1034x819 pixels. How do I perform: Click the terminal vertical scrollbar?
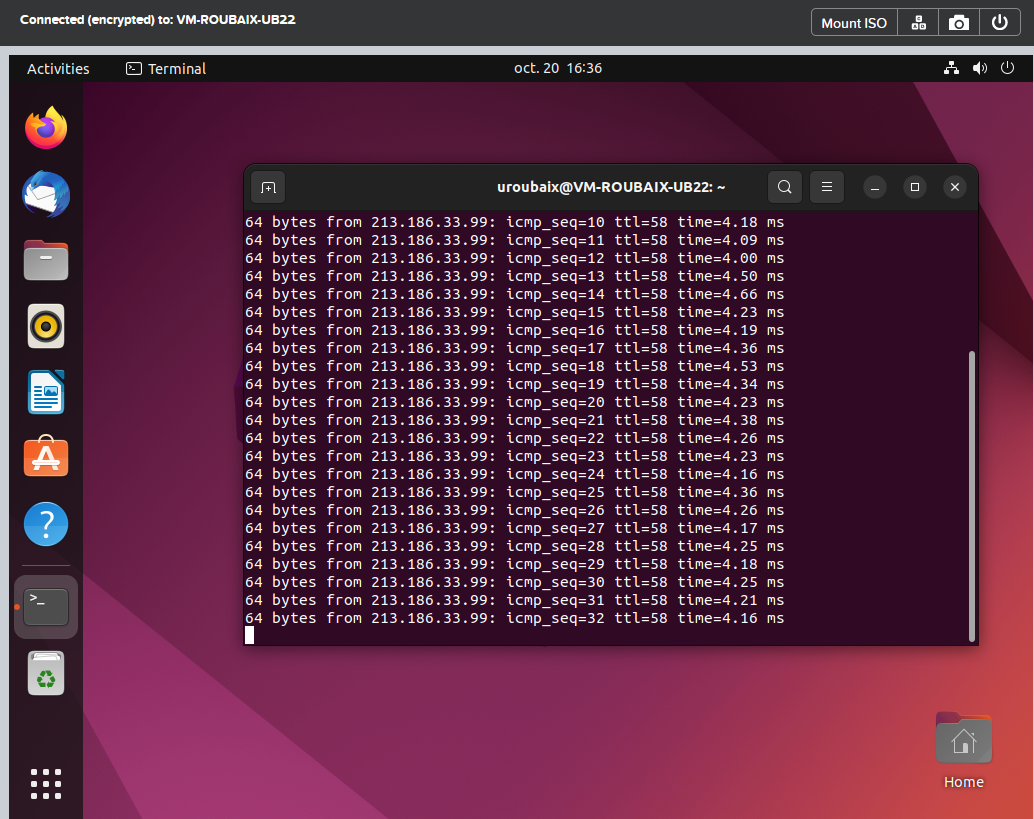pos(970,495)
